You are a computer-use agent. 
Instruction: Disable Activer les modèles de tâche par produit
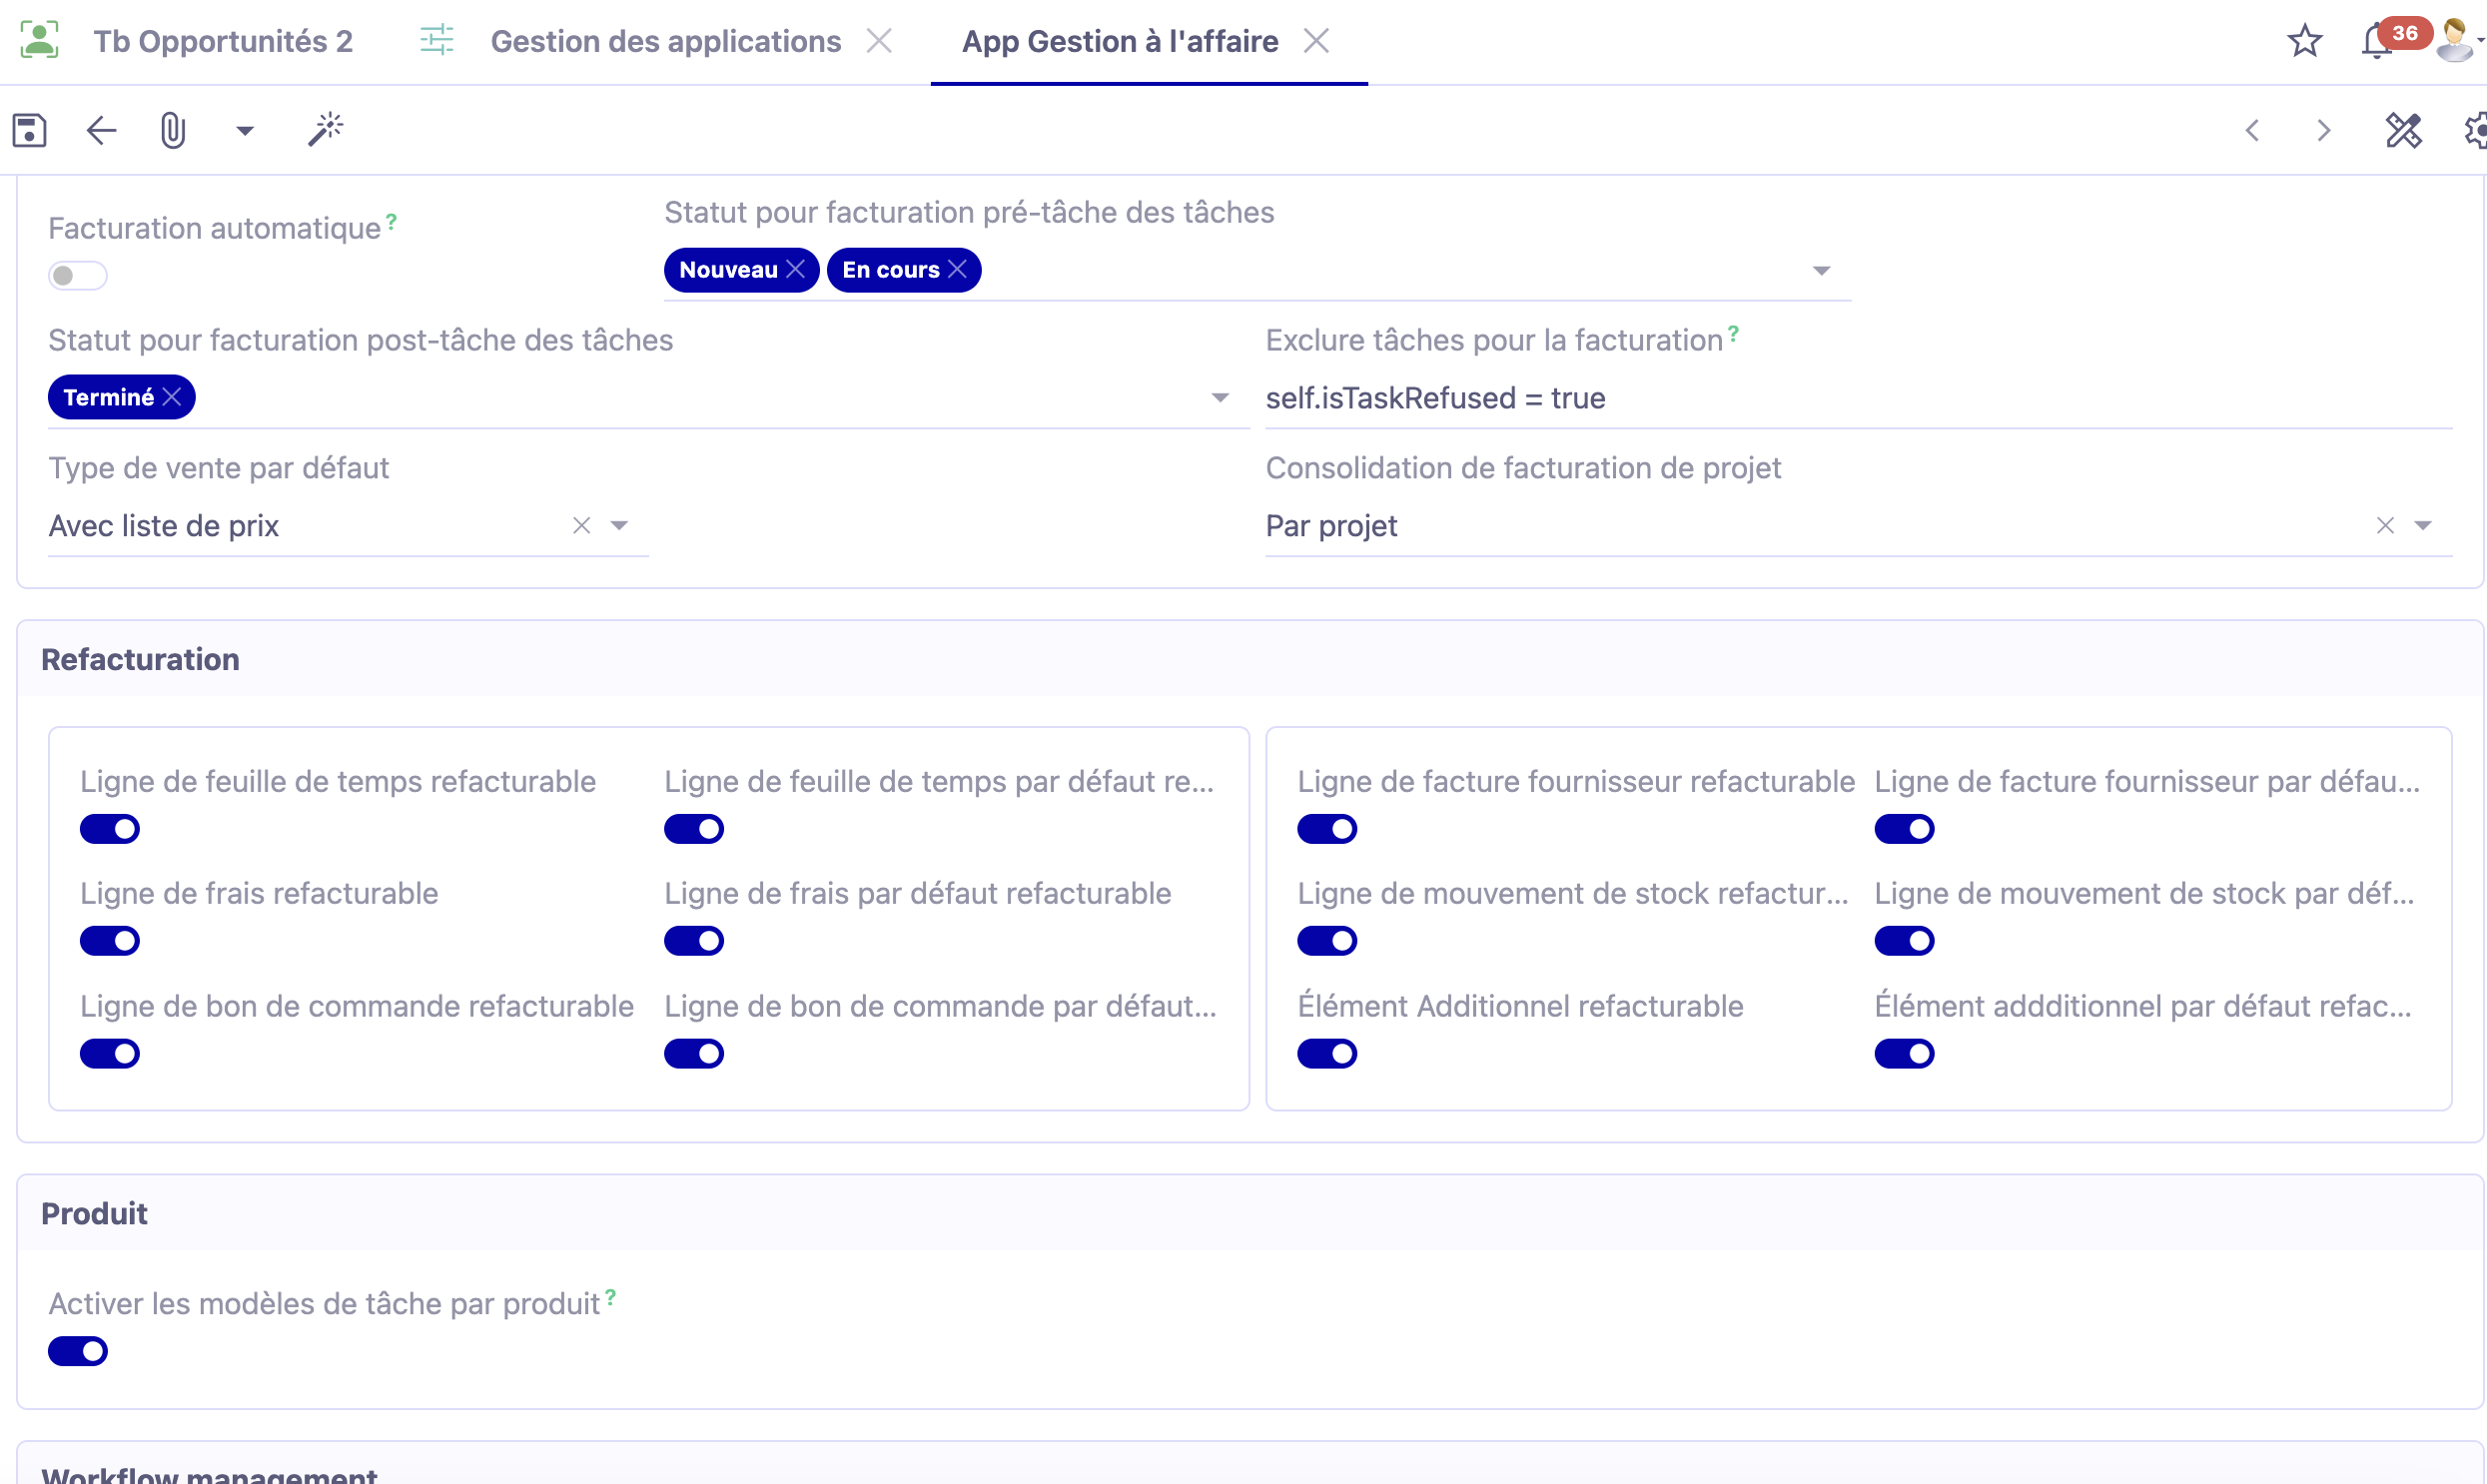point(77,1350)
